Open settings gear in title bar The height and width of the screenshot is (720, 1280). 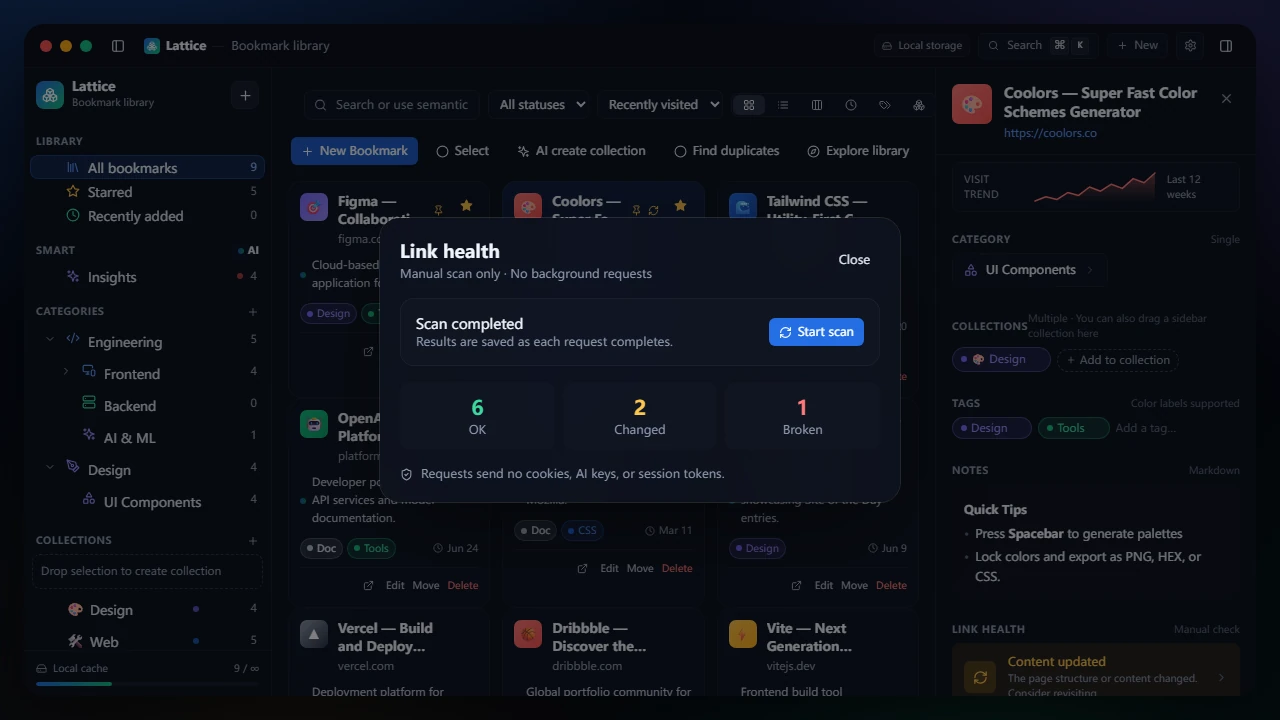[1190, 45]
